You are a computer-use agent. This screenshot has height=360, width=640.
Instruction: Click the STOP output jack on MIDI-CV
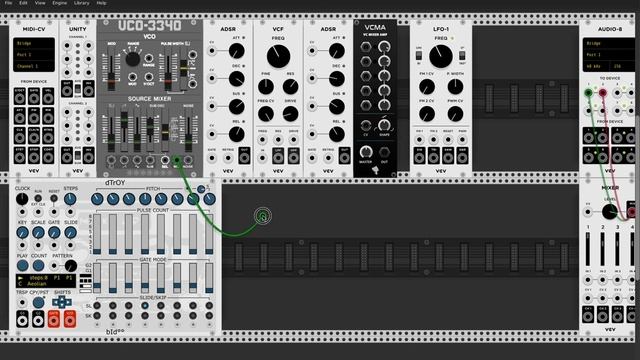(x=34, y=157)
